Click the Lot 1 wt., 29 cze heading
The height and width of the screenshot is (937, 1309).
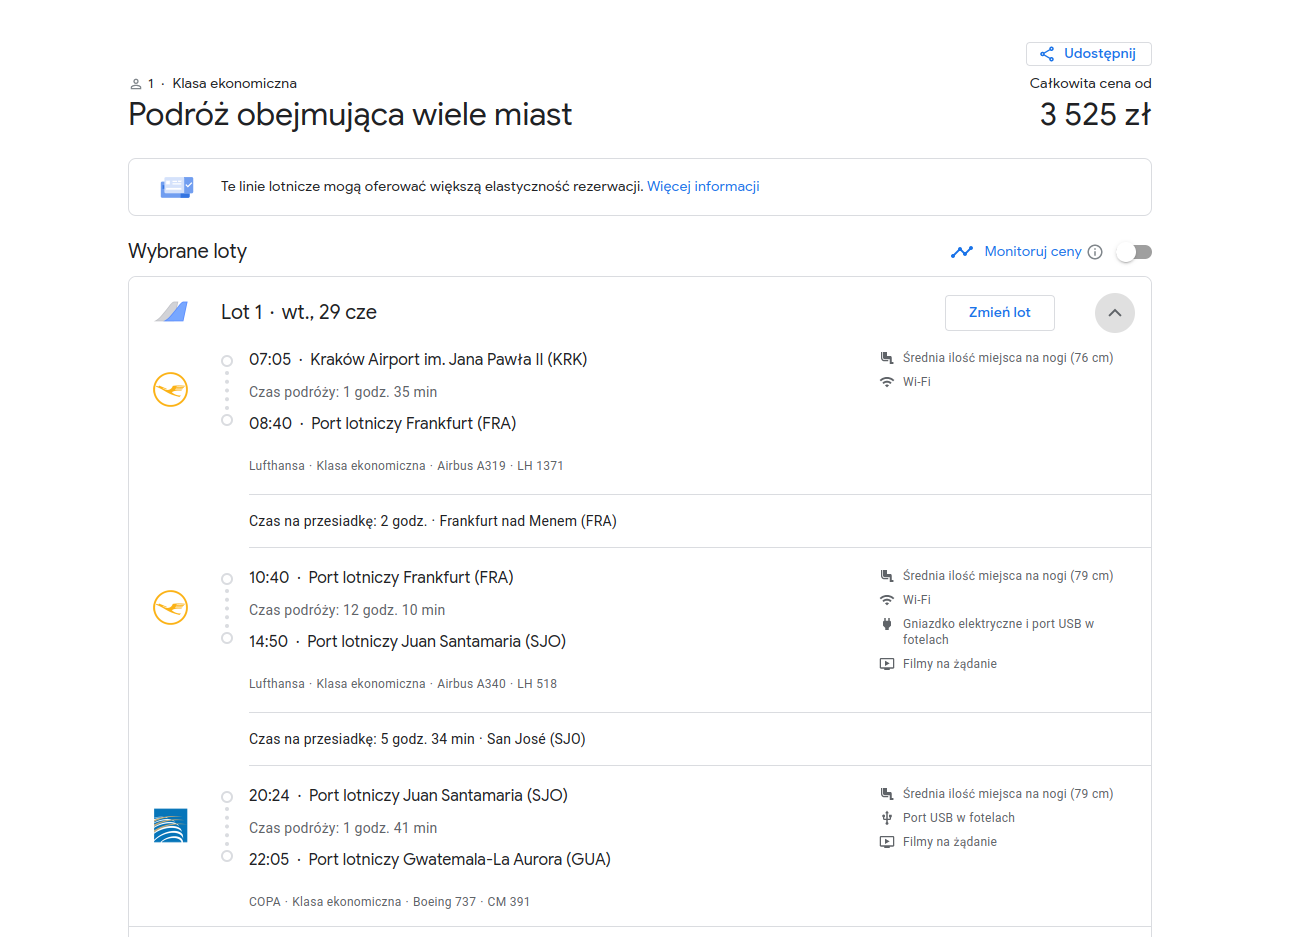(299, 312)
